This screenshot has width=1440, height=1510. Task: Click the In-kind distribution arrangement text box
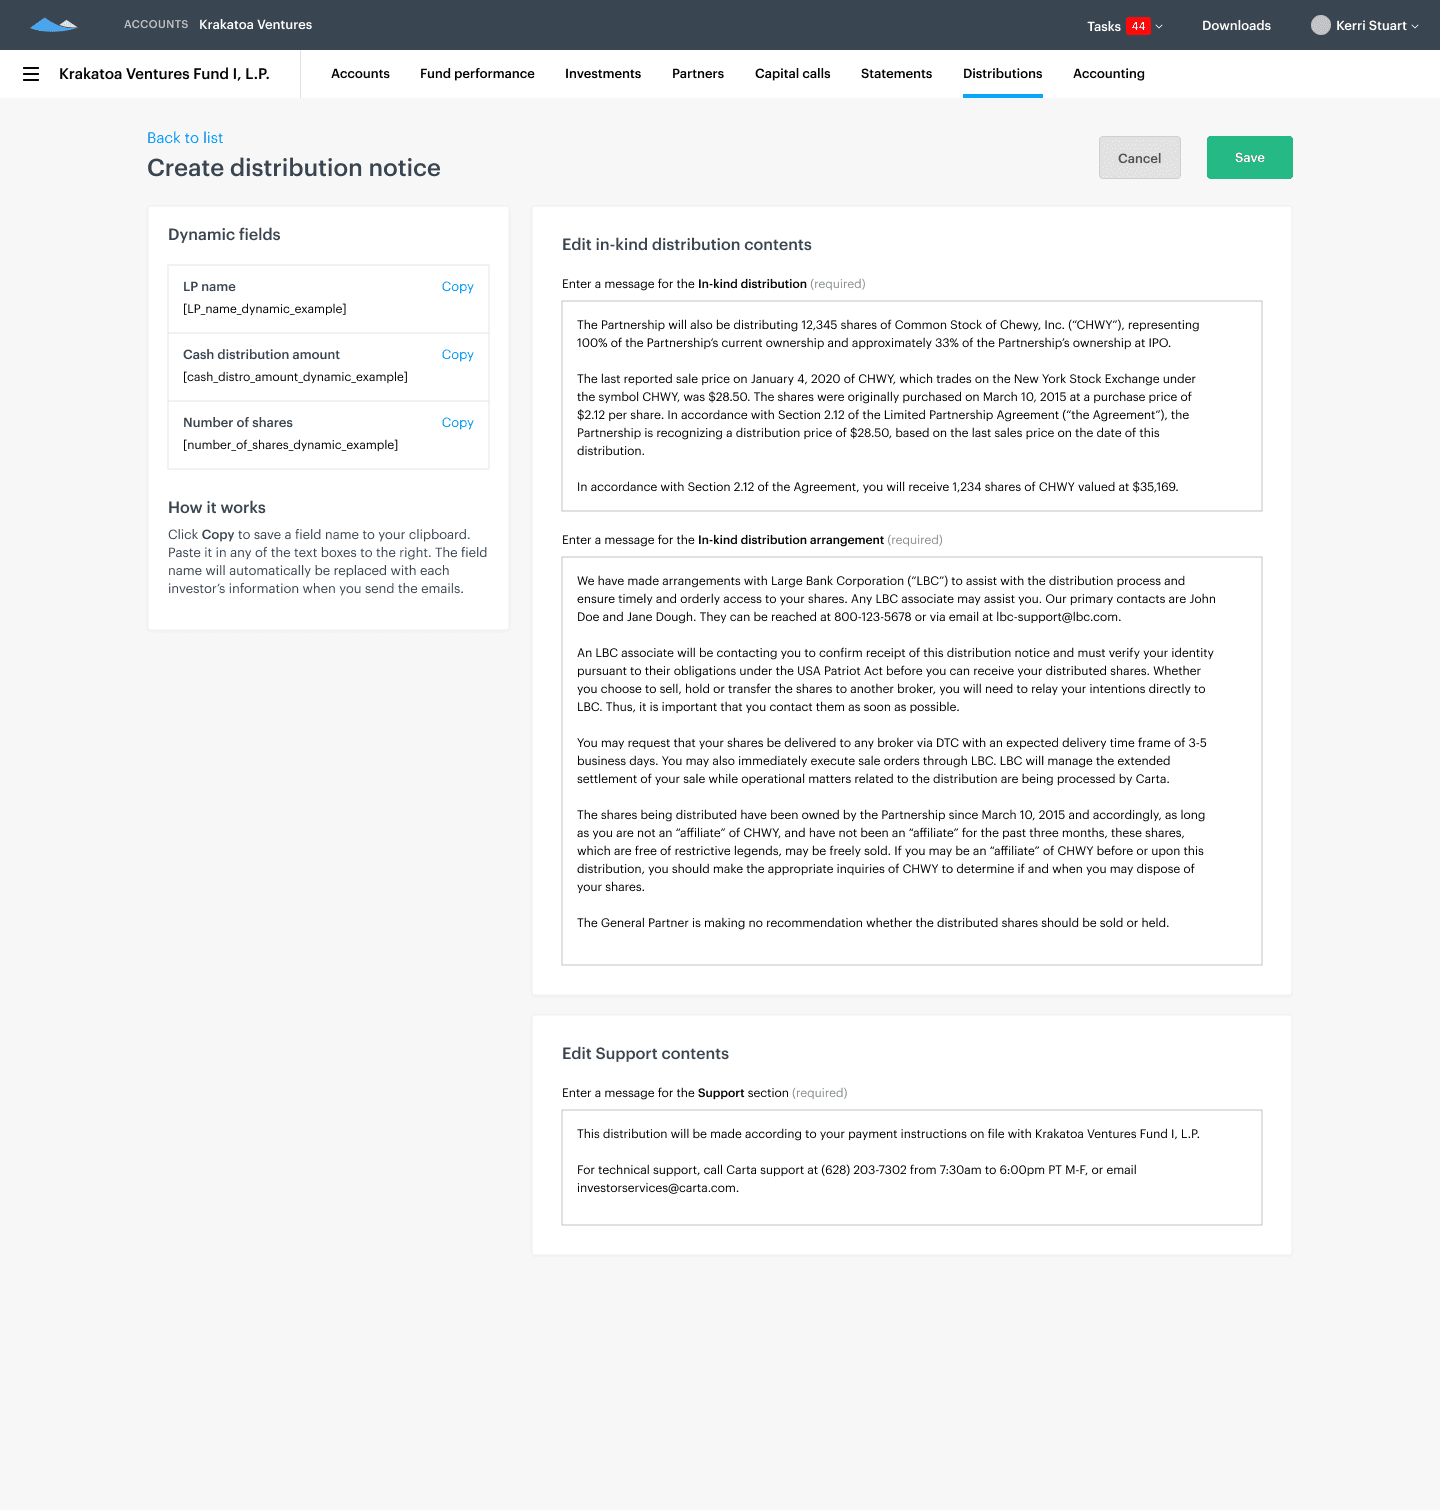[x=912, y=761]
